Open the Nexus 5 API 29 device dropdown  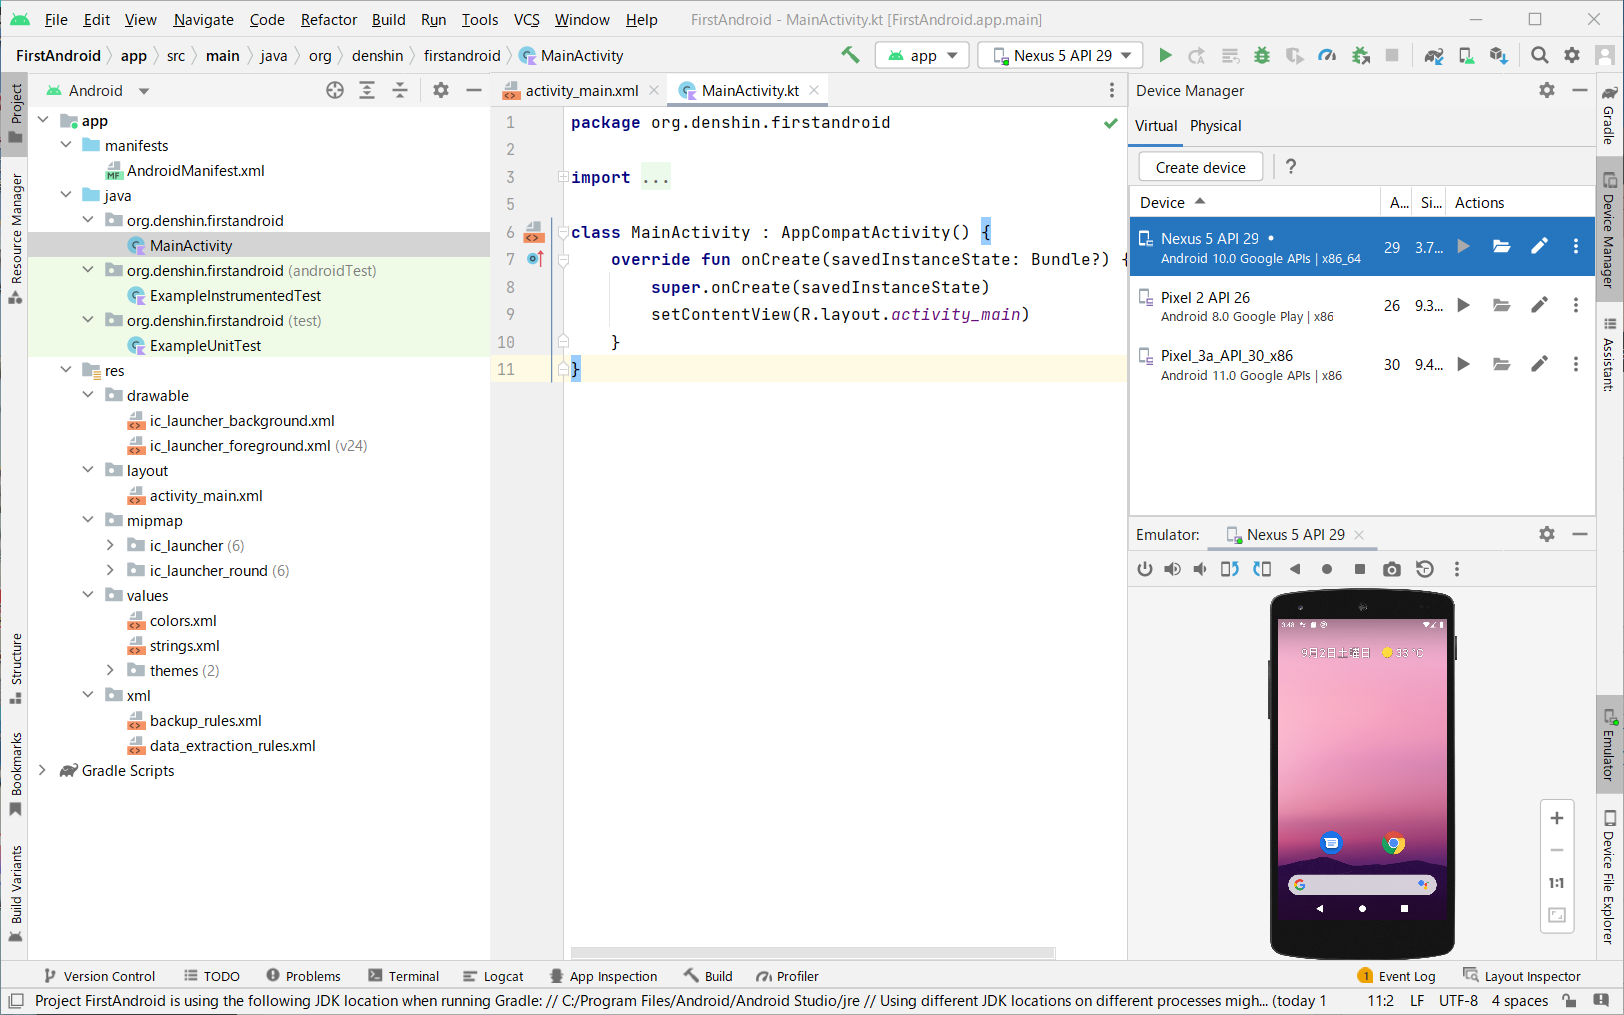1059,55
